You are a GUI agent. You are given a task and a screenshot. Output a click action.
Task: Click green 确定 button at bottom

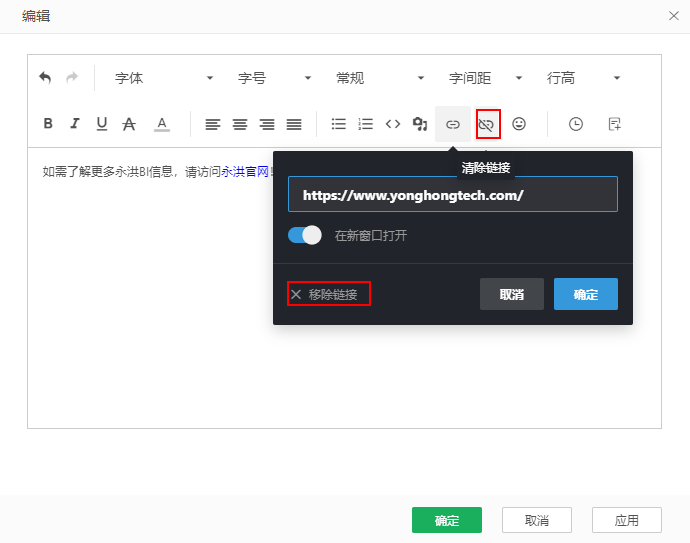point(447,520)
